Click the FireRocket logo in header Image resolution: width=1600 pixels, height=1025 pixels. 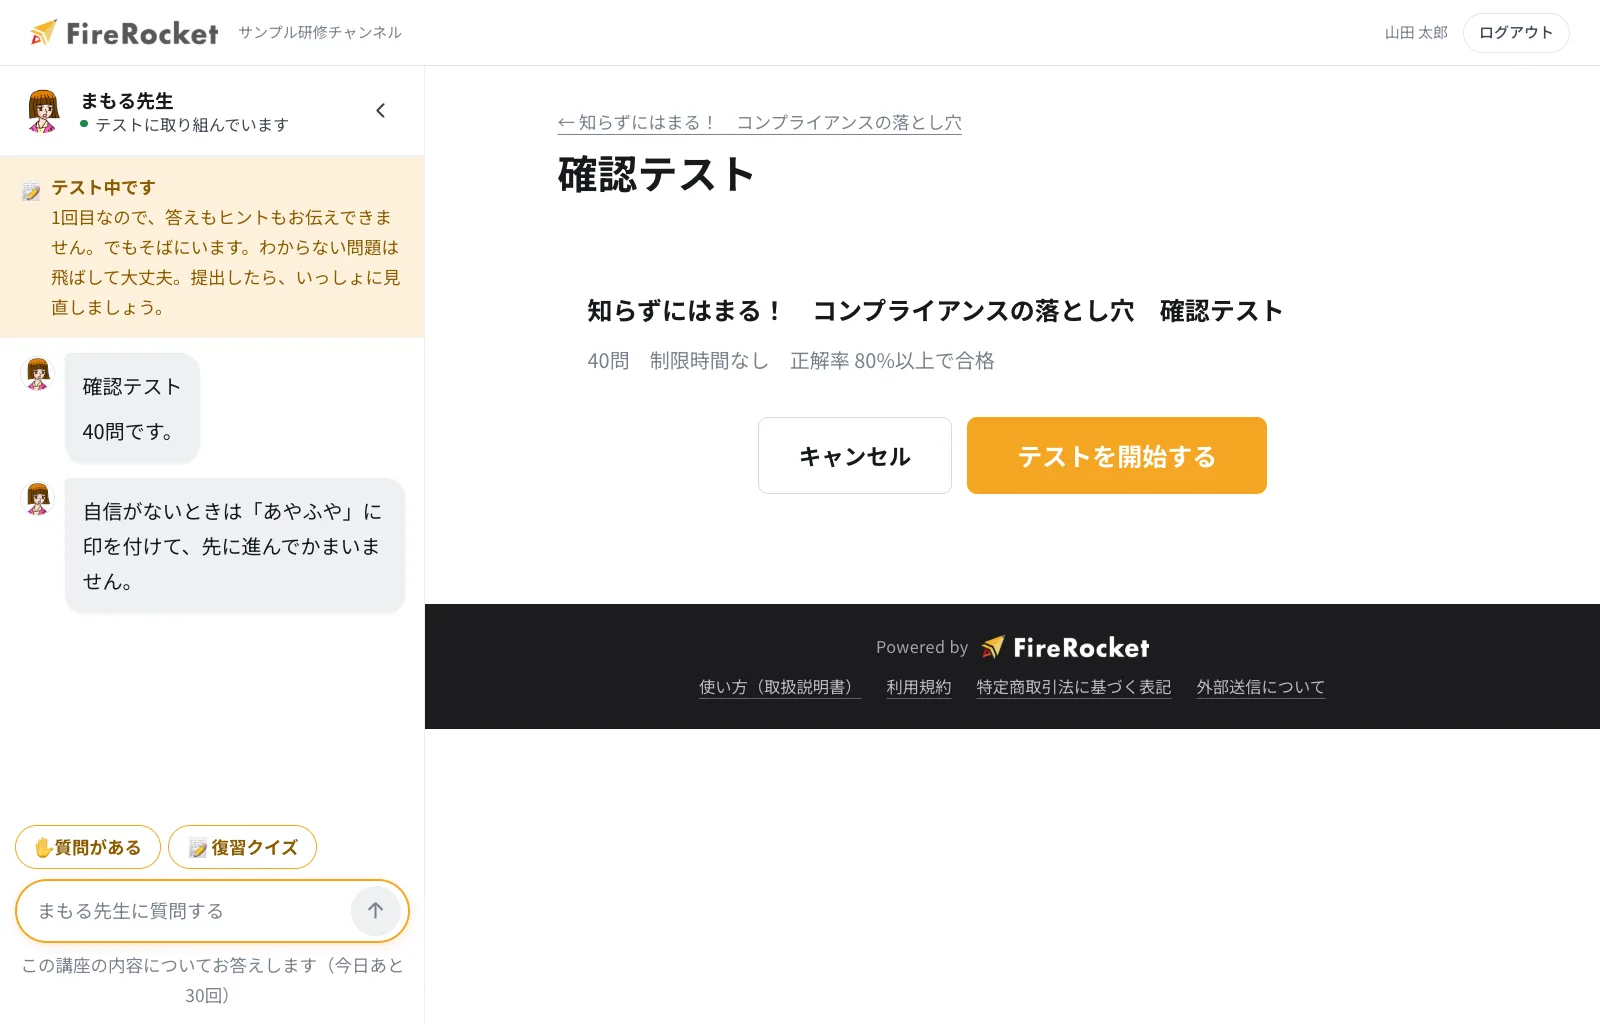(x=124, y=33)
